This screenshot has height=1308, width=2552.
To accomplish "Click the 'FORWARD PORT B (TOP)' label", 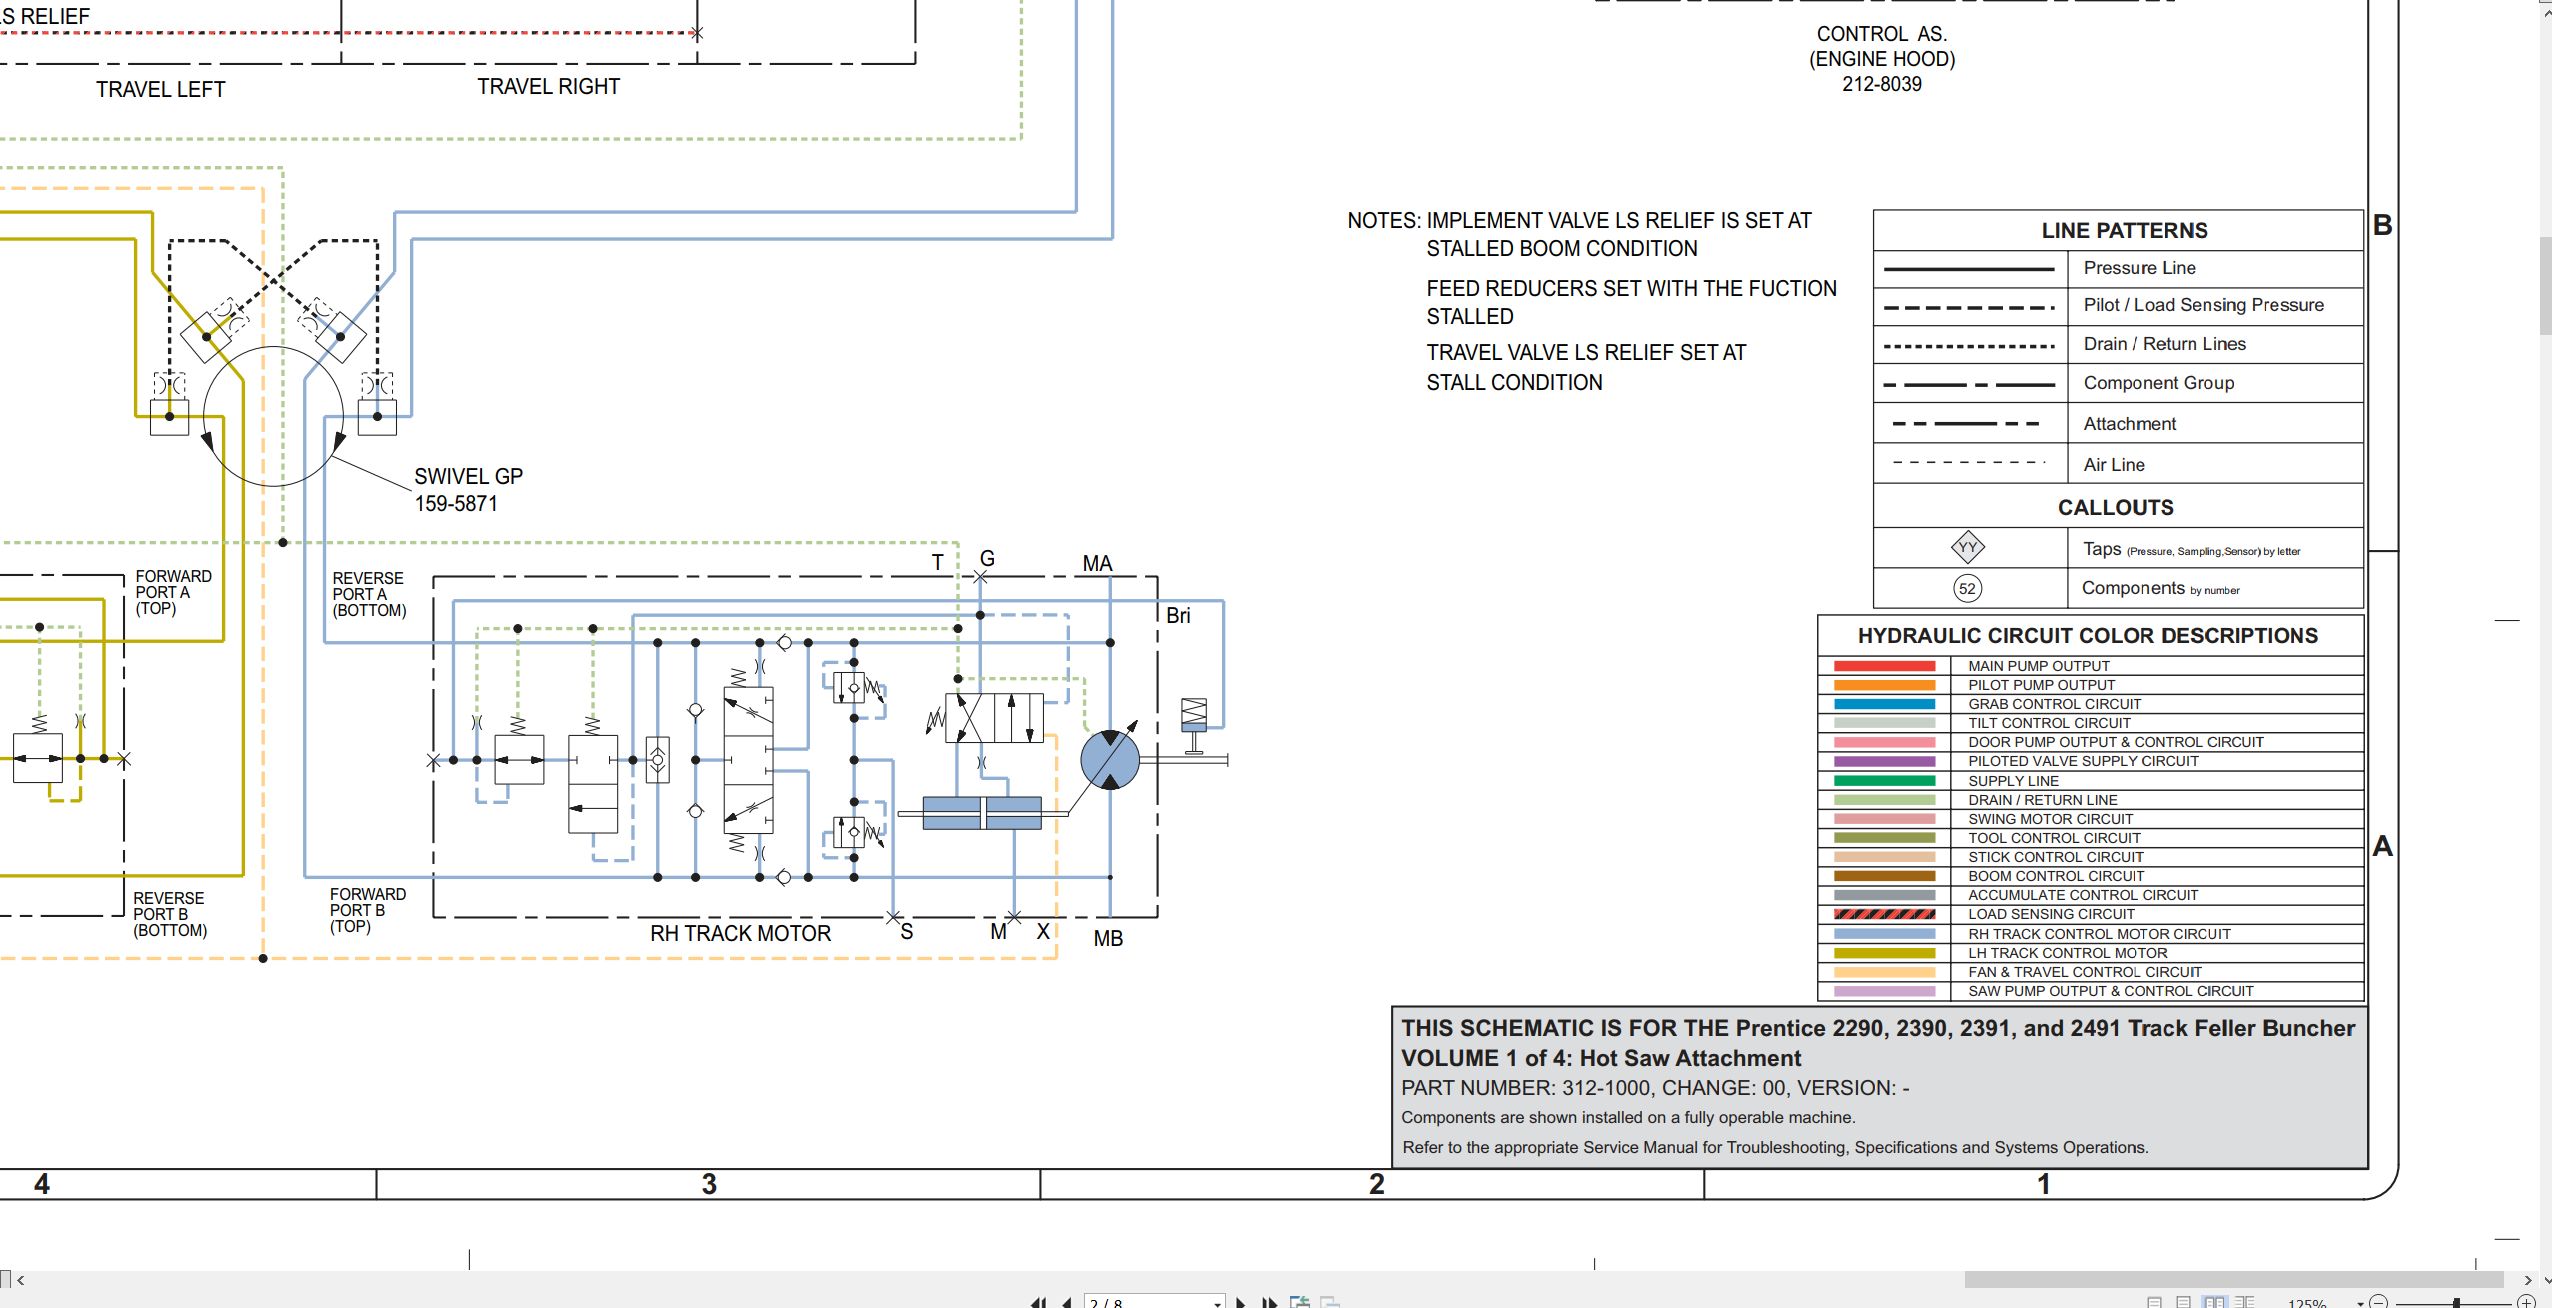I will [x=367, y=910].
